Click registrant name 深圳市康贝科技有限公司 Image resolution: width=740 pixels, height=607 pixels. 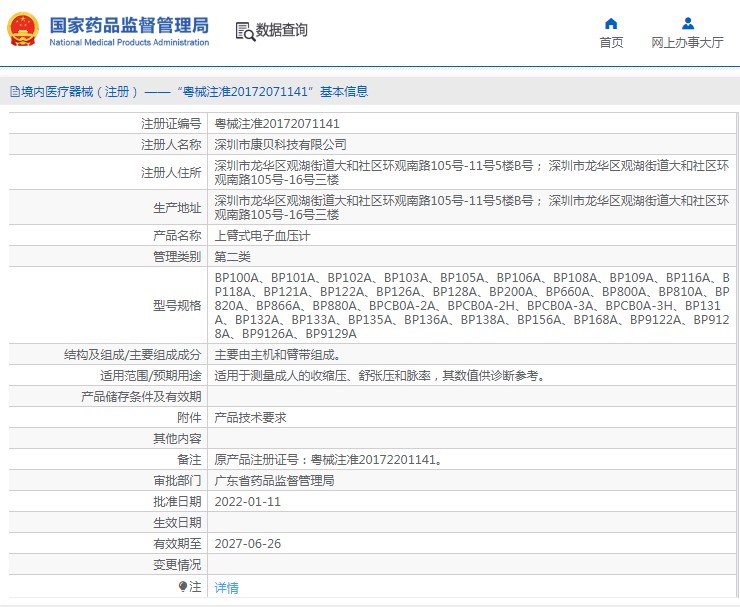280,144
